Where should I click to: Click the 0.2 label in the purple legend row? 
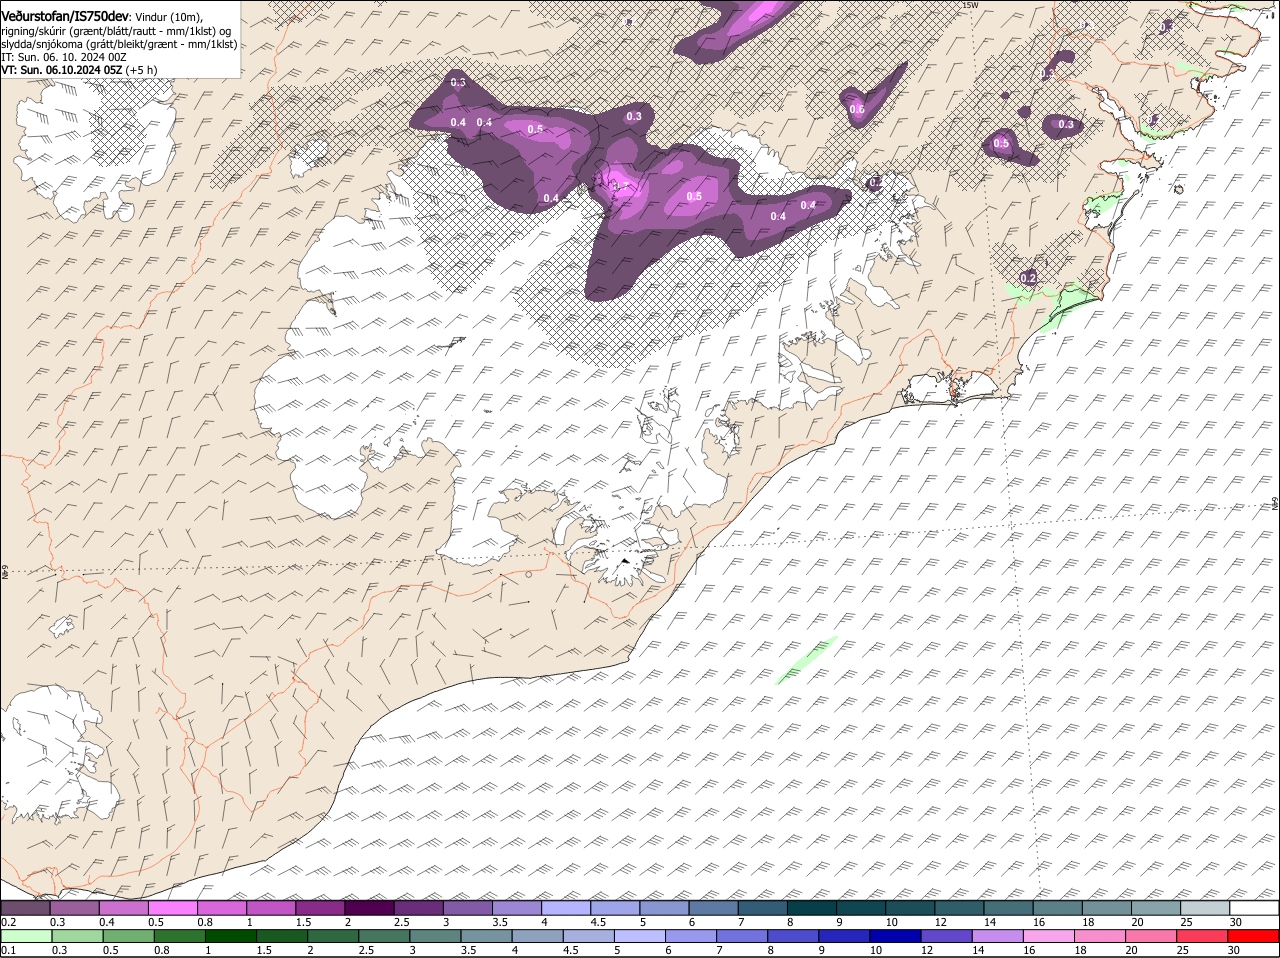pos(9,921)
